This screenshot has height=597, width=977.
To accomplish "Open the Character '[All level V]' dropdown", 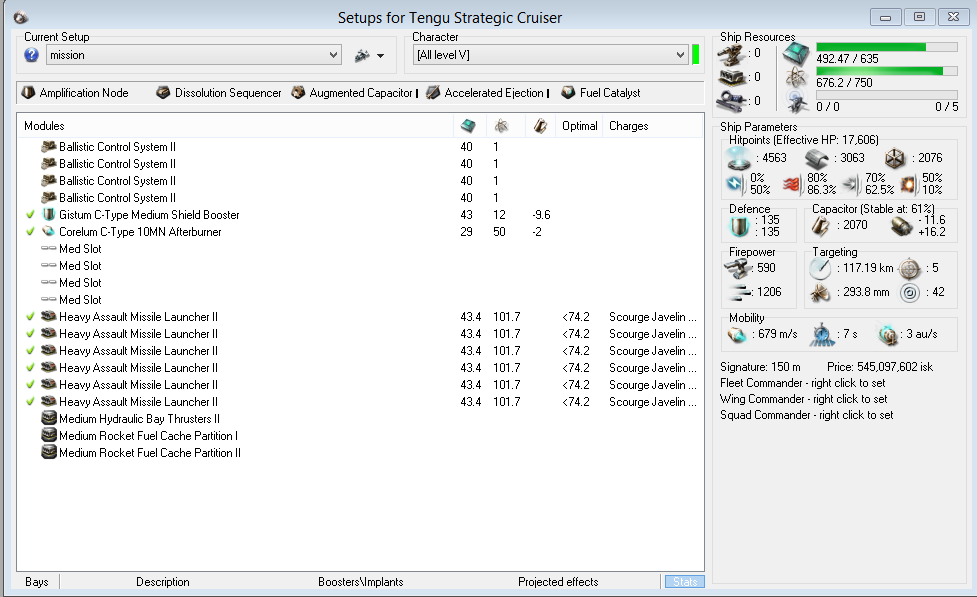I will pos(551,55).
